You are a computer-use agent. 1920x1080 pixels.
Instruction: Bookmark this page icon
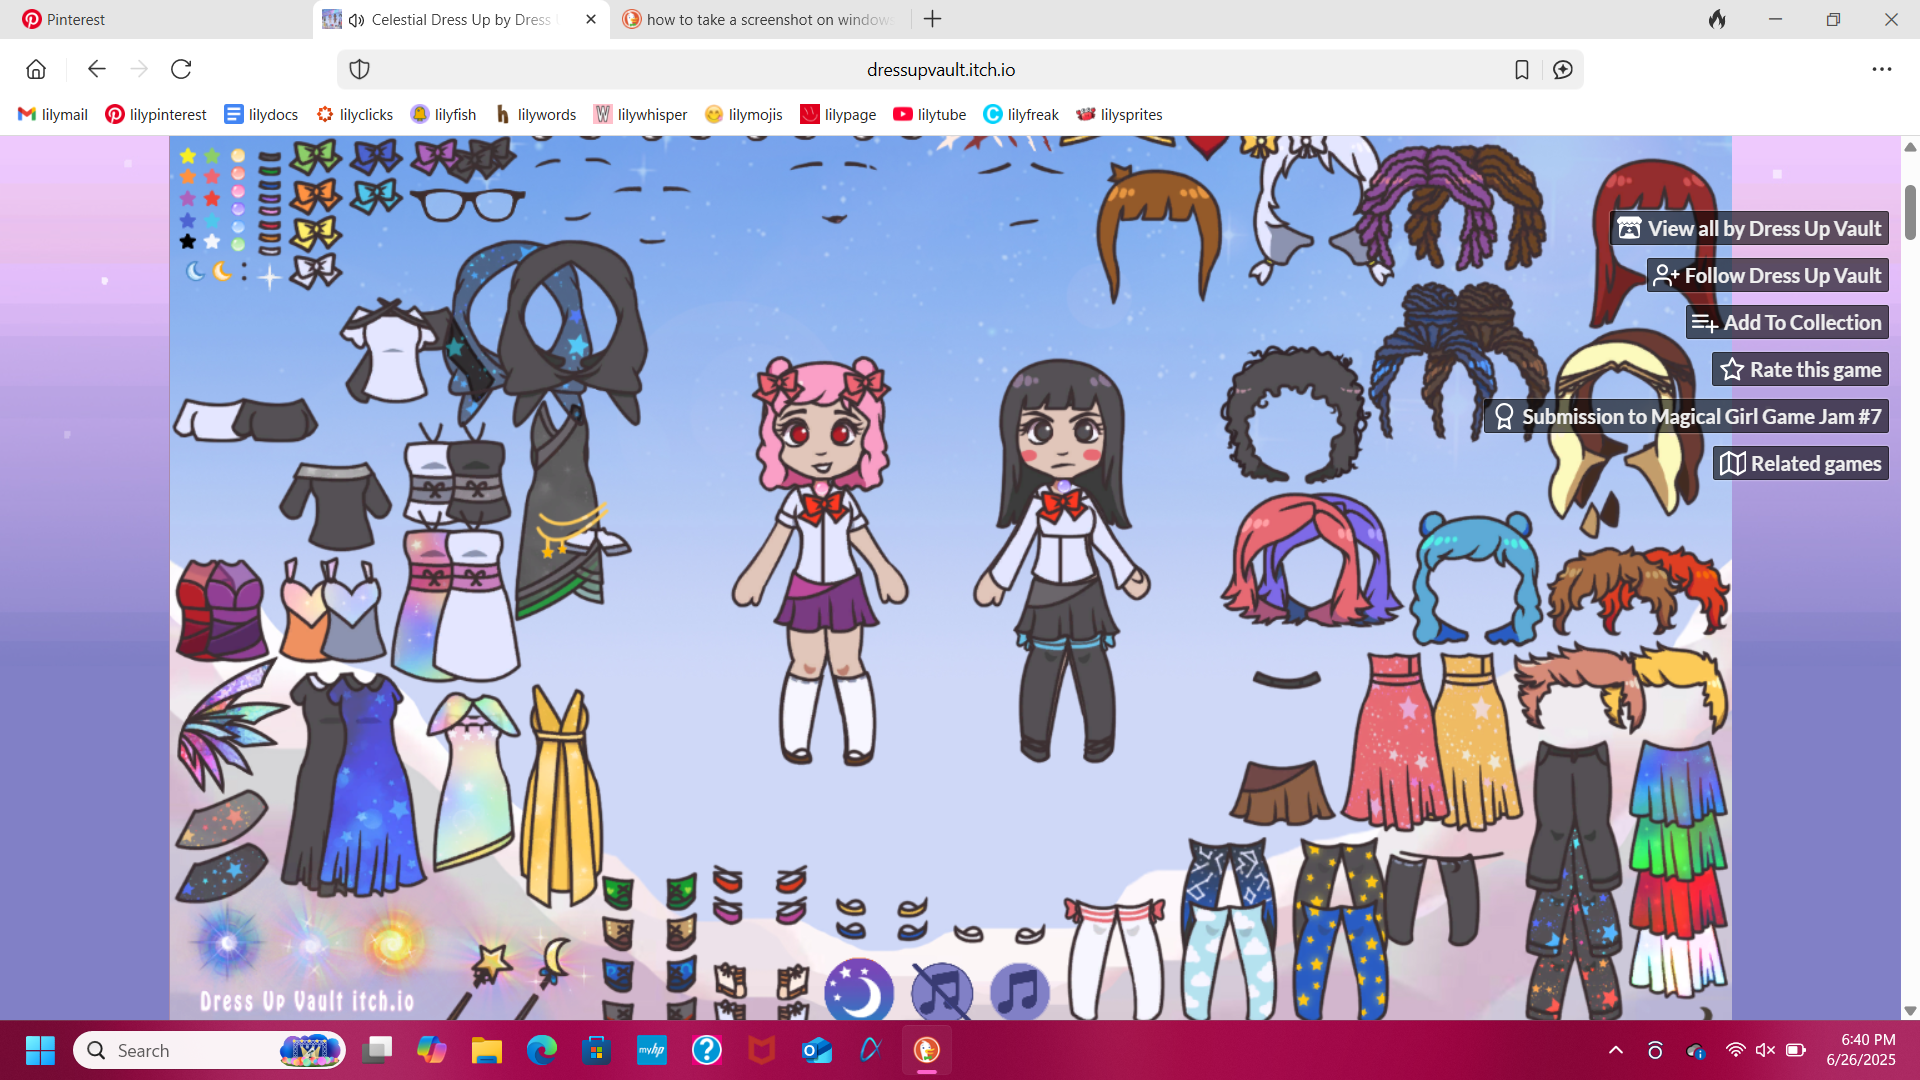[x=1521, y=69]
